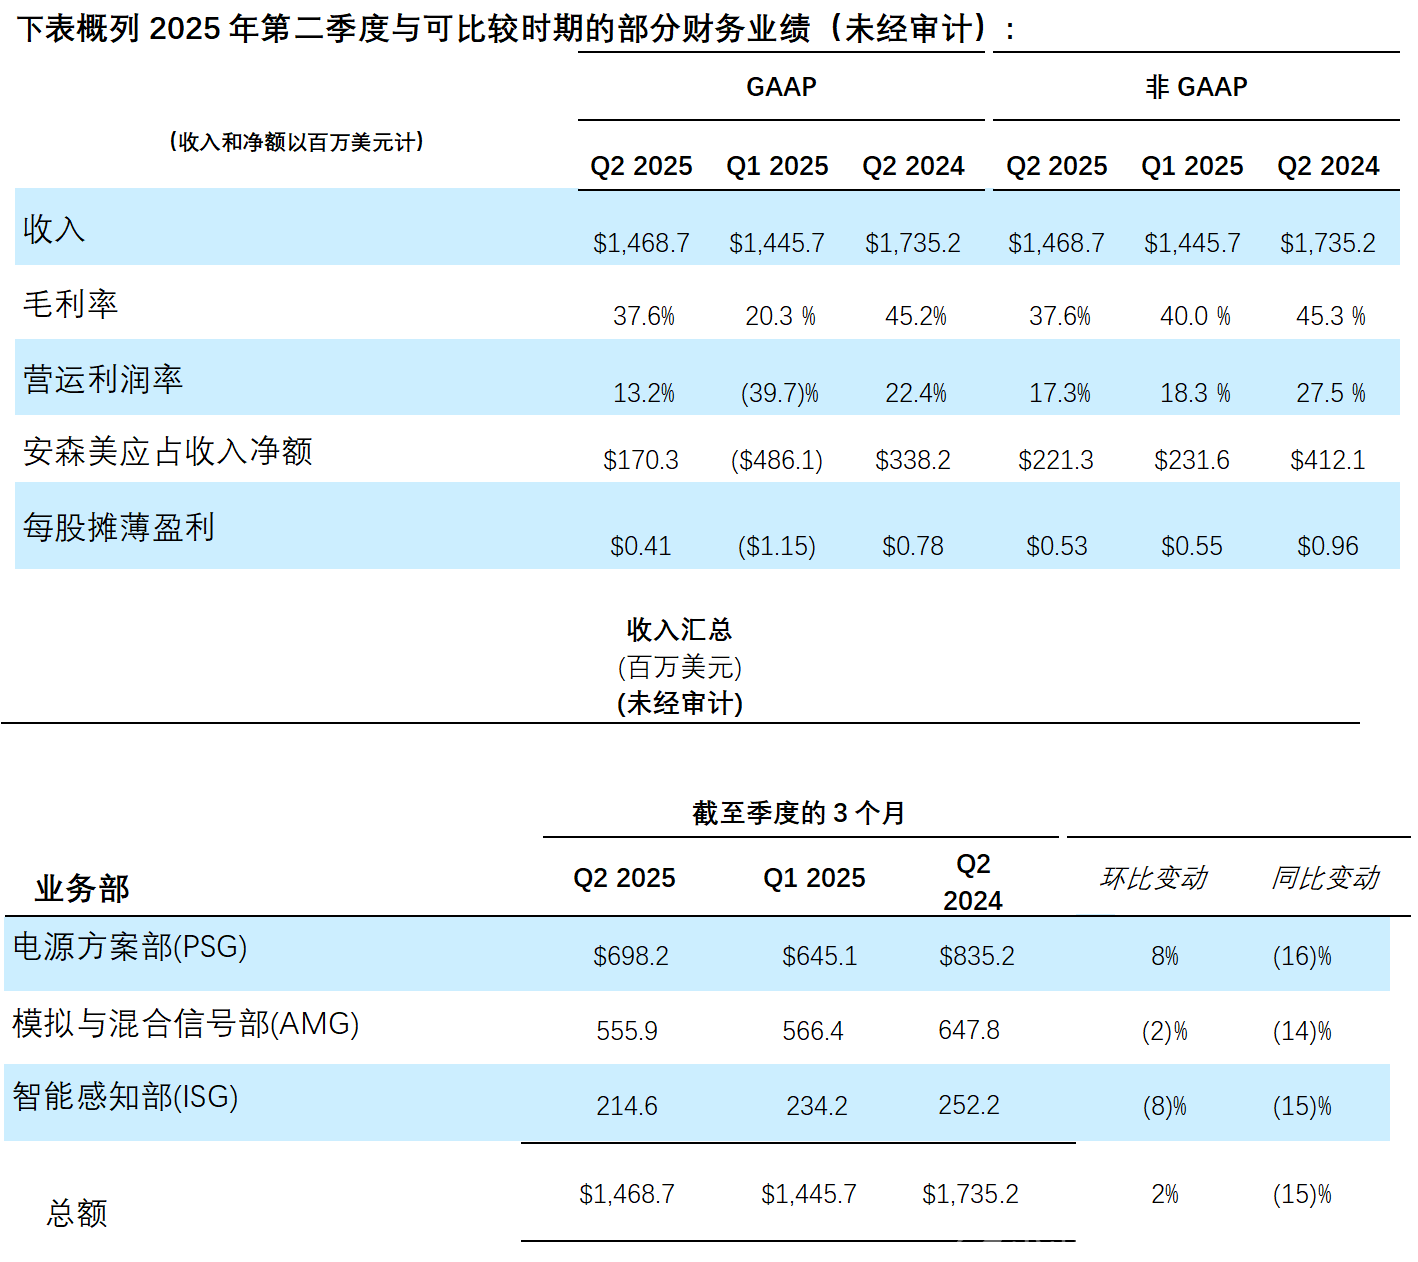Select operating margin value '(39.7)%'

pyautogui.click(x=780, y=393)
